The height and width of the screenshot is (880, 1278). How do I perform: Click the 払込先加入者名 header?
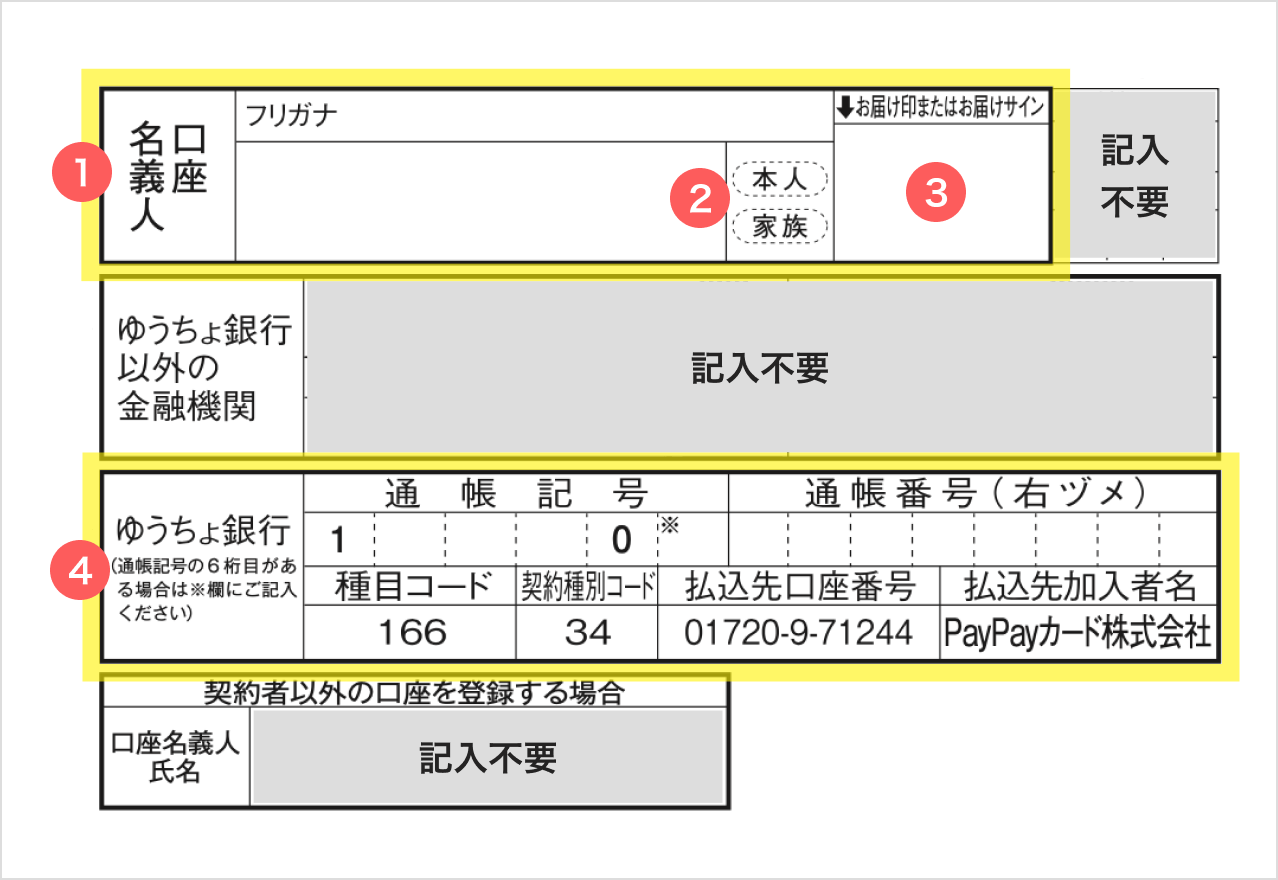[x=1079, y=587]
